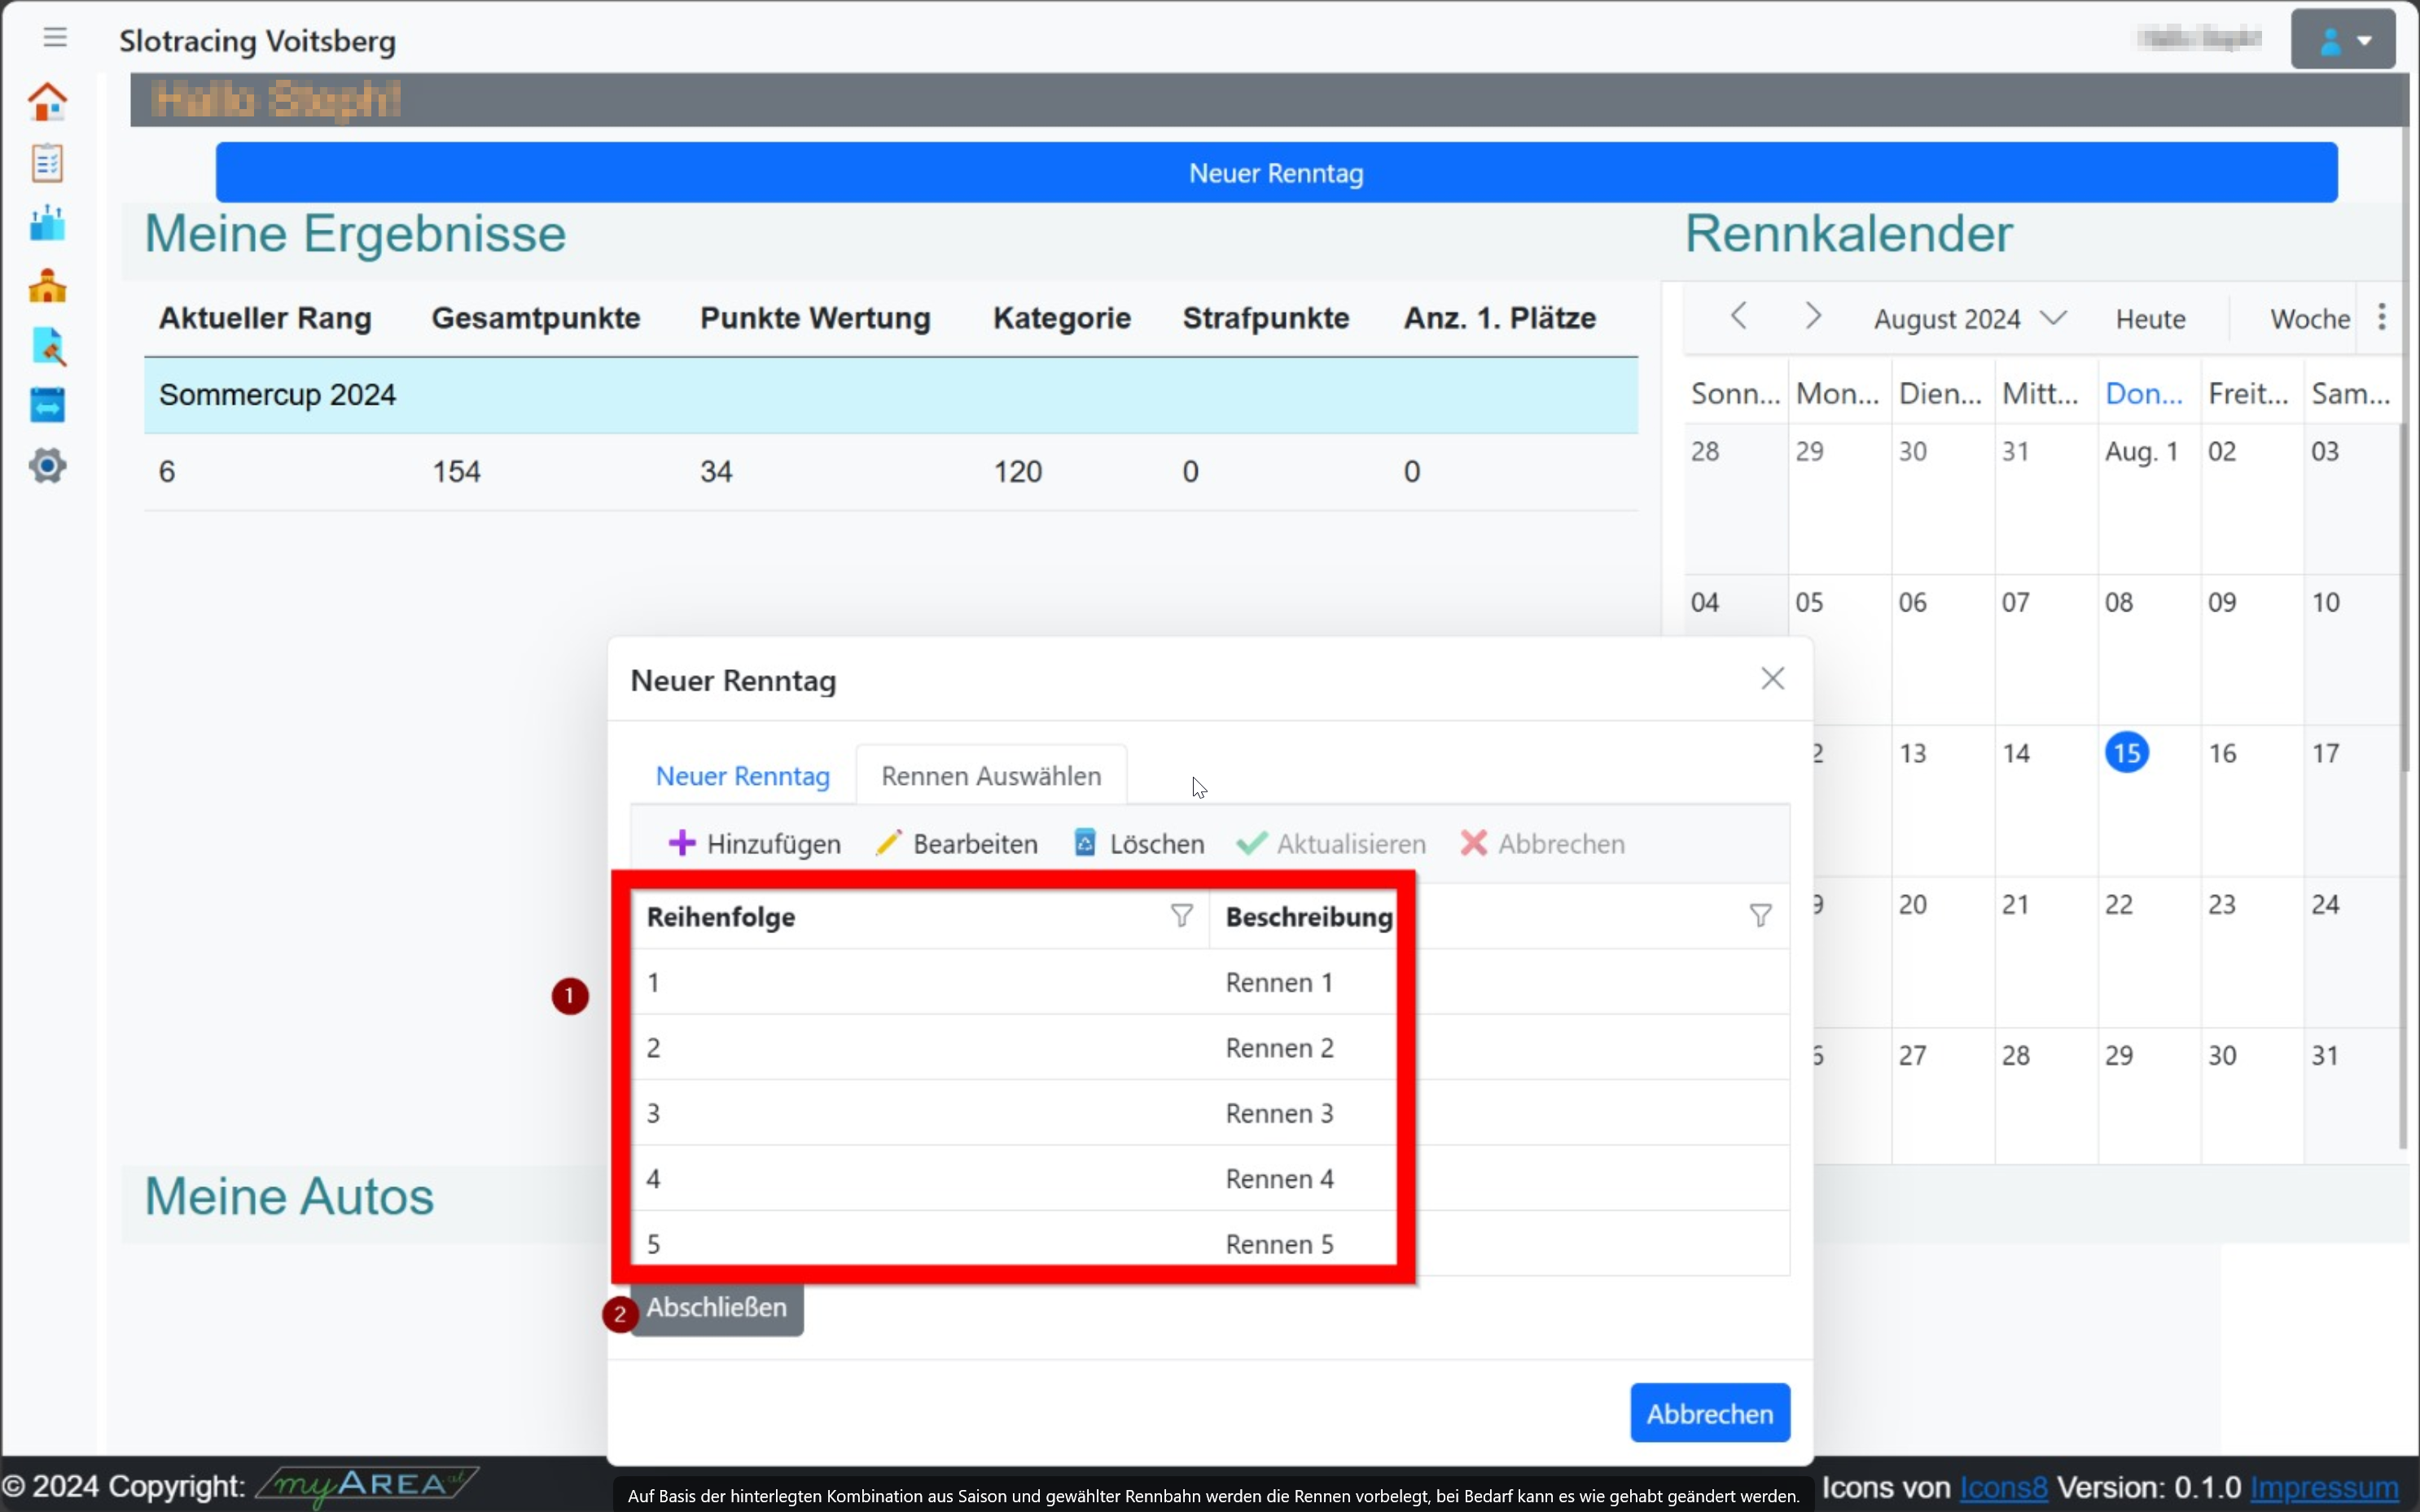This screenshot has height=1512, width=2420.
Task: Open the clipboard checklist page
Action: point(47,163)
